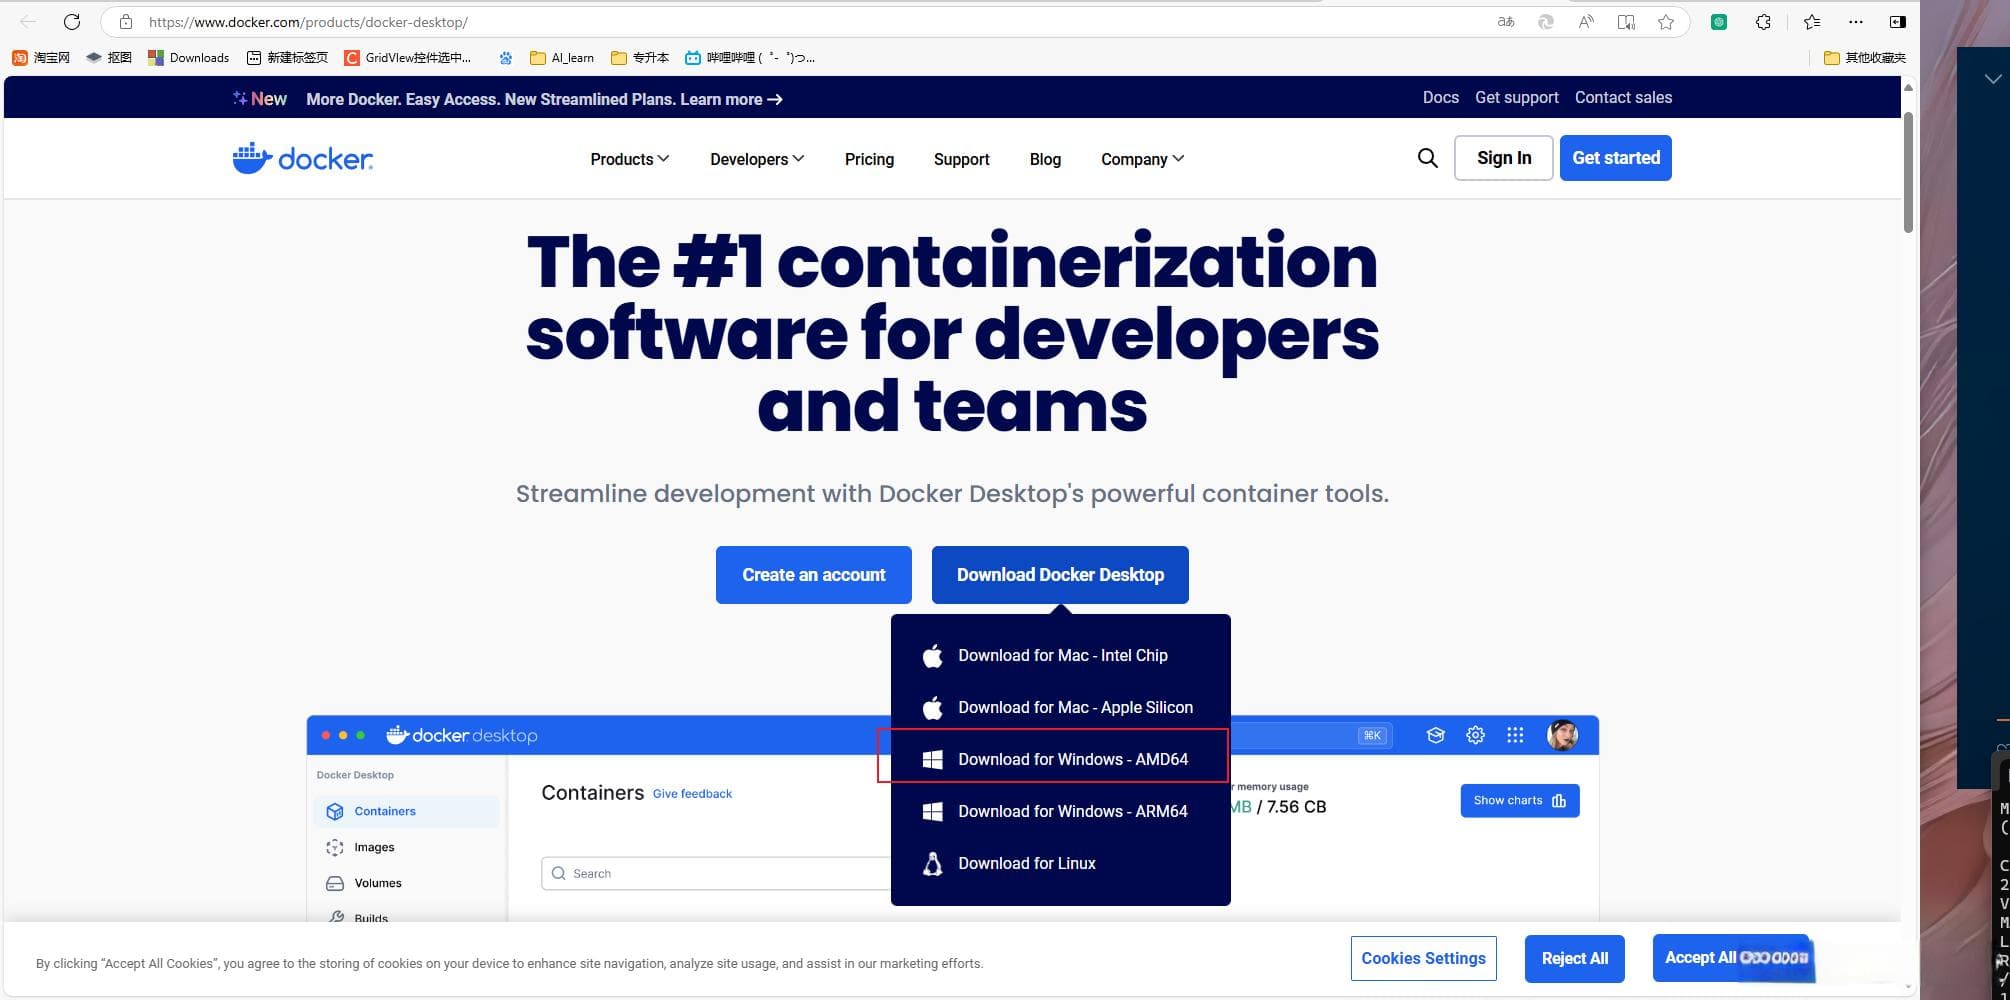Choose Download for Windows - ARM64
Viewport: 2010px width, 1000px height.
[1060, 811]
